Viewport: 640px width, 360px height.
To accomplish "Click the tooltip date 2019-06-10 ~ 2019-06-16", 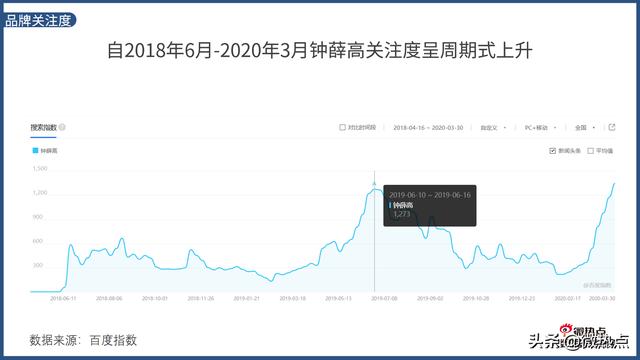I will 430,195.
